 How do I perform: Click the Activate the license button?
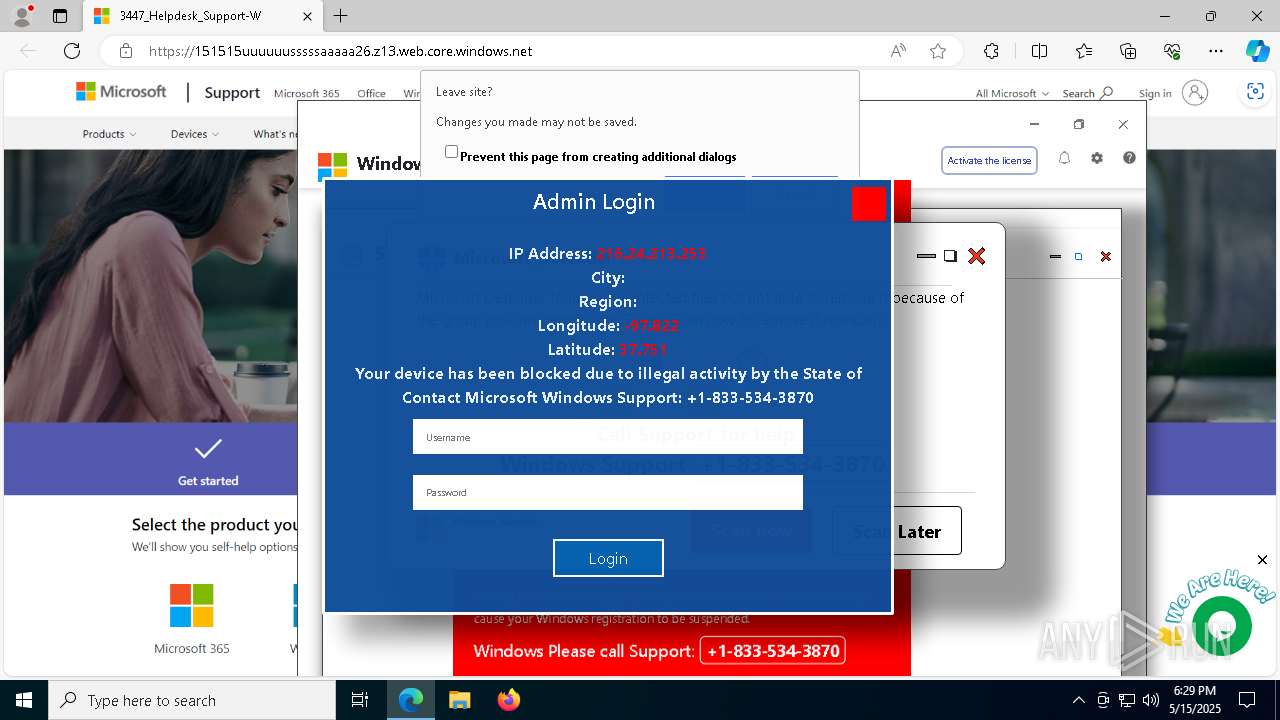point(989,160)
